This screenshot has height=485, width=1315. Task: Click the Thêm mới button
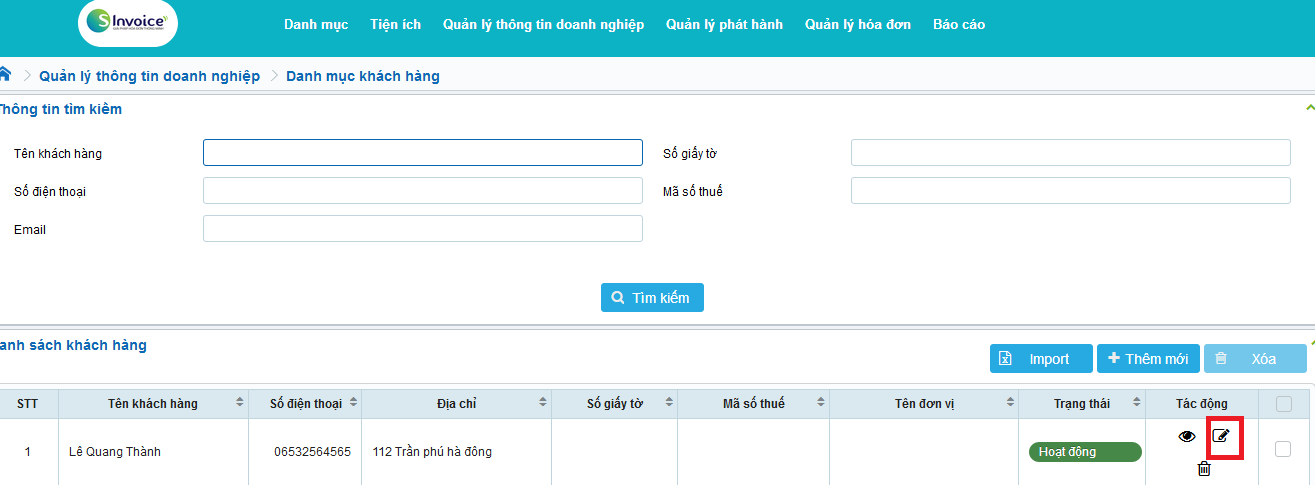point(1148,359)
